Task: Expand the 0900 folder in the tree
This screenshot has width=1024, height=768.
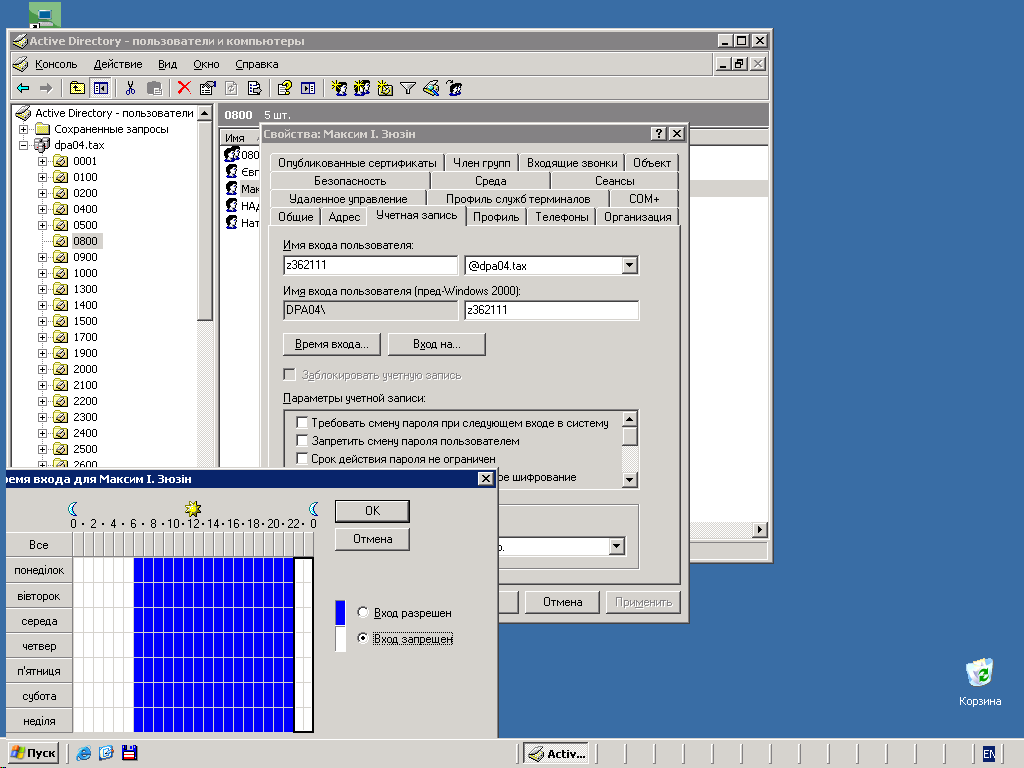Action: [42, 257]
